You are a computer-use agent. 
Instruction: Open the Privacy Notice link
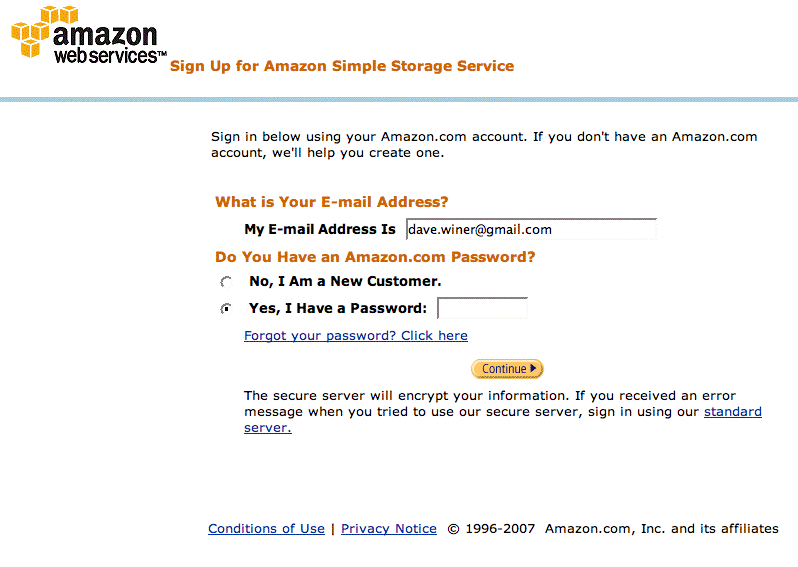(x=388, y=529)
